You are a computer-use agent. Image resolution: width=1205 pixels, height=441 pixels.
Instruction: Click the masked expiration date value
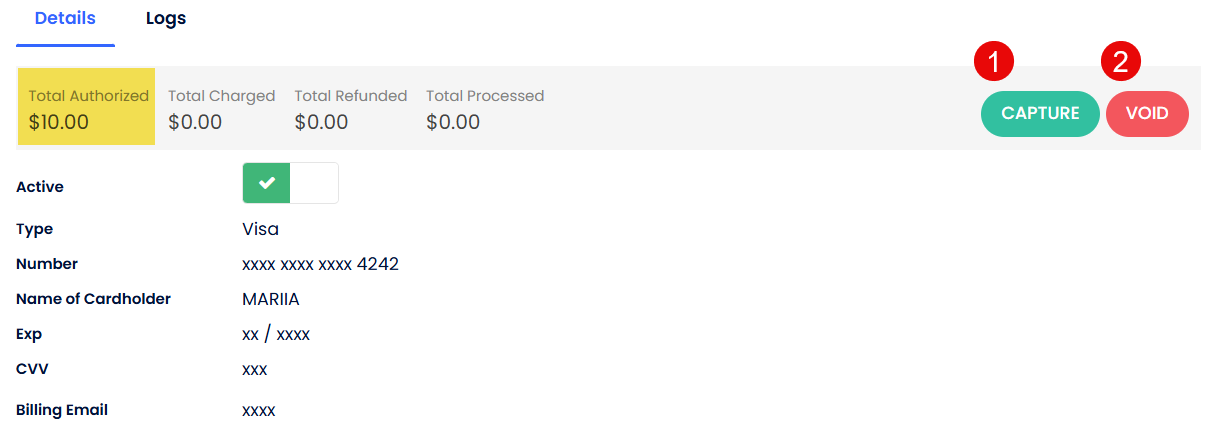(x=276, y=334)
